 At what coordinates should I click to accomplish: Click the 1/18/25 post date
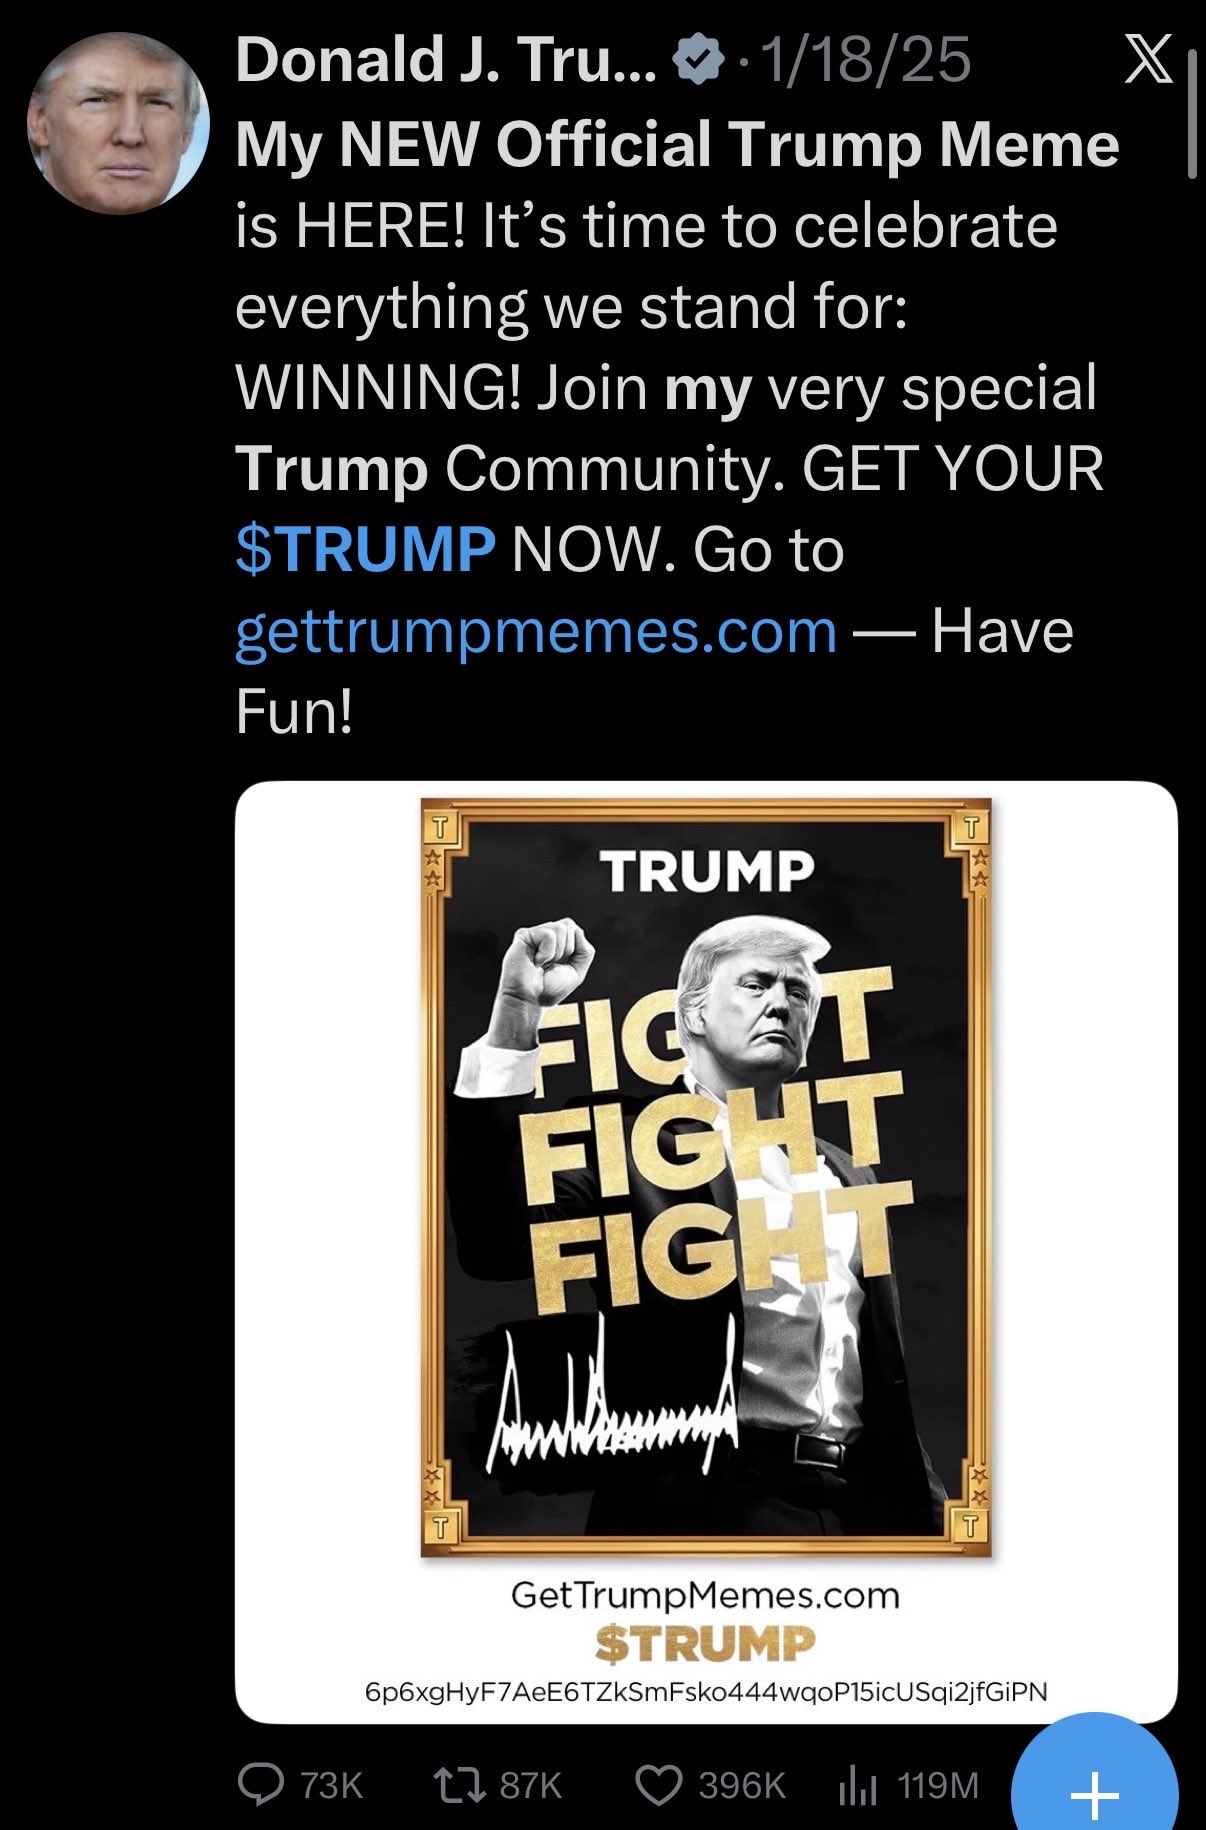click(866, 60)
